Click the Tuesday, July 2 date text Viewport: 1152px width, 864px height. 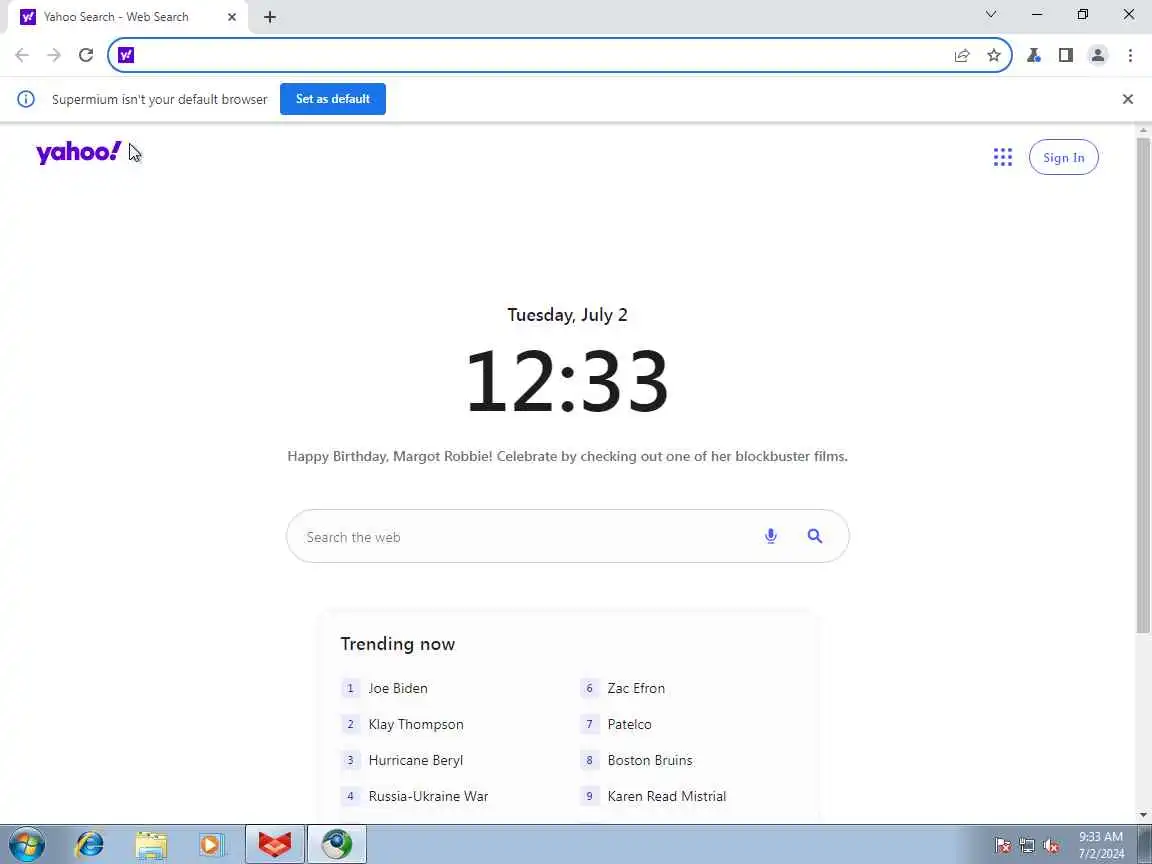(x=567, y=315)
